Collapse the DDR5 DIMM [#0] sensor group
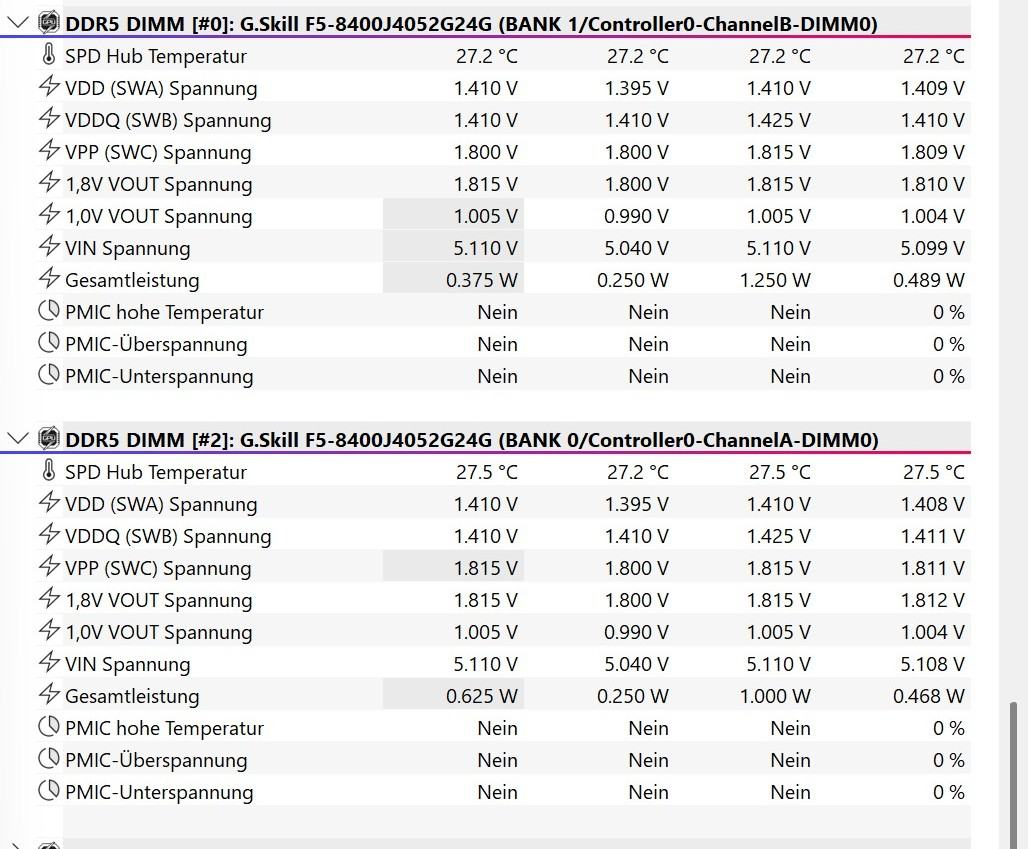 click(x=18, y=22)
